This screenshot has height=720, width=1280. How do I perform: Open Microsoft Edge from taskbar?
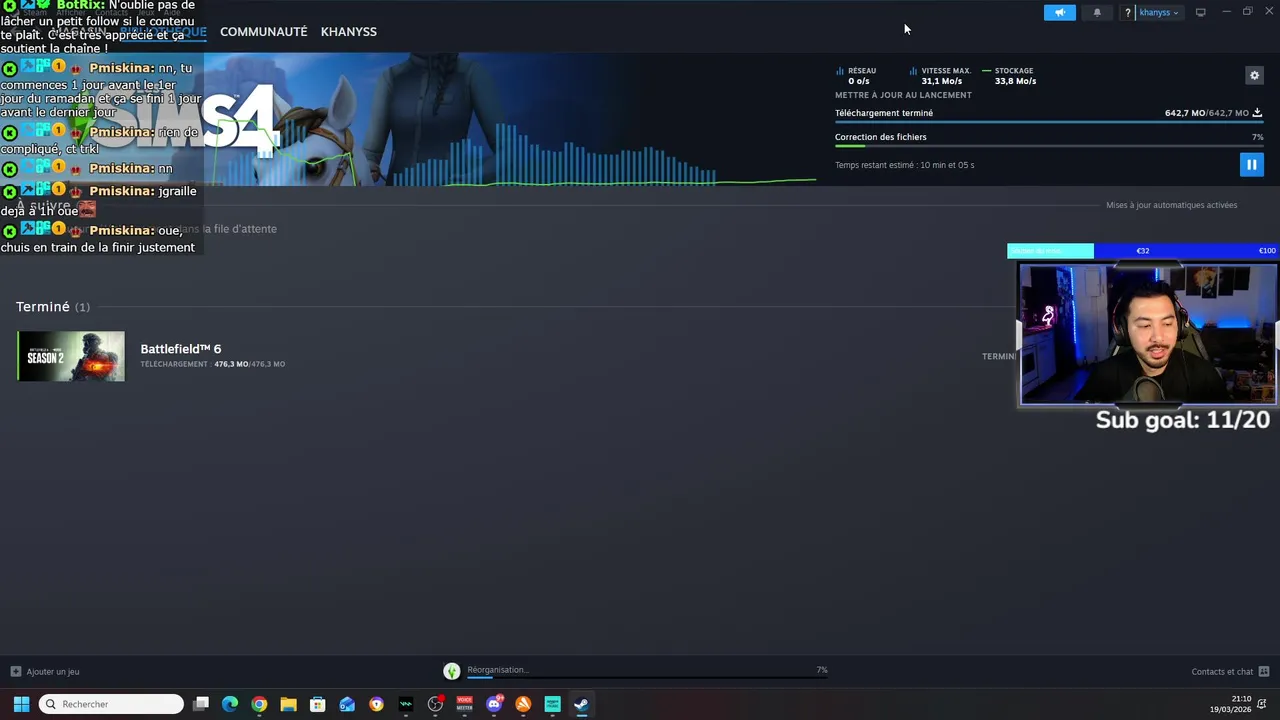click(230, 704)
